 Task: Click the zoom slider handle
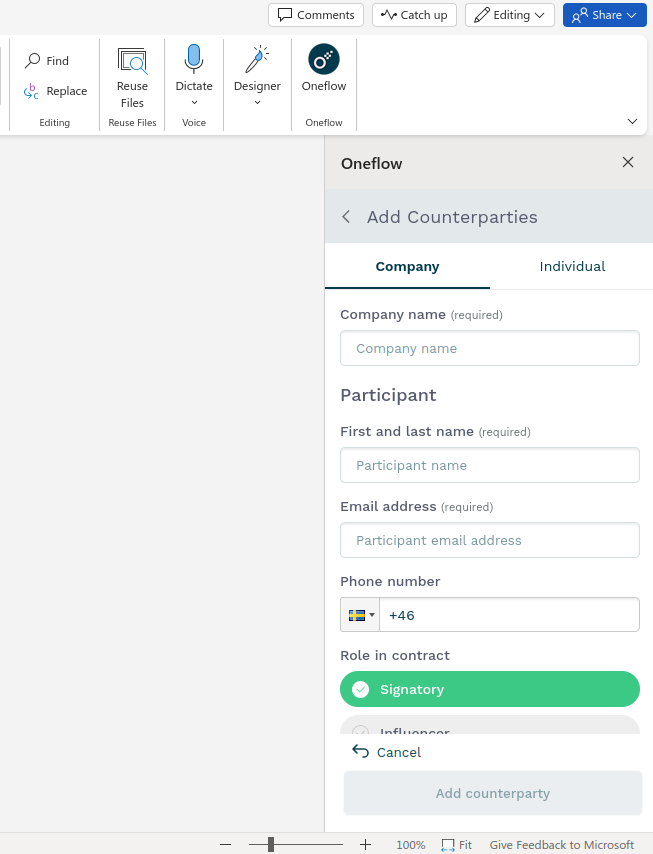pos(271,845)
